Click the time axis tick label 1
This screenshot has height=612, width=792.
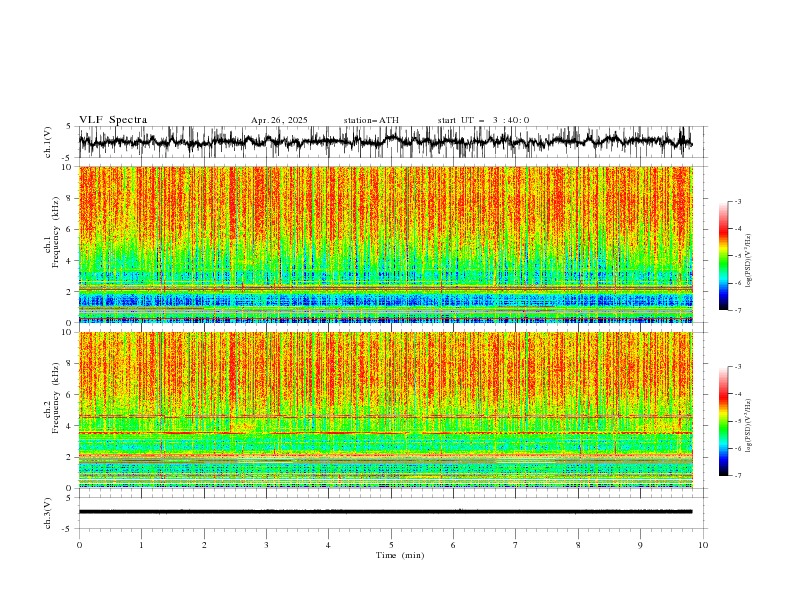tap(141, 545)
